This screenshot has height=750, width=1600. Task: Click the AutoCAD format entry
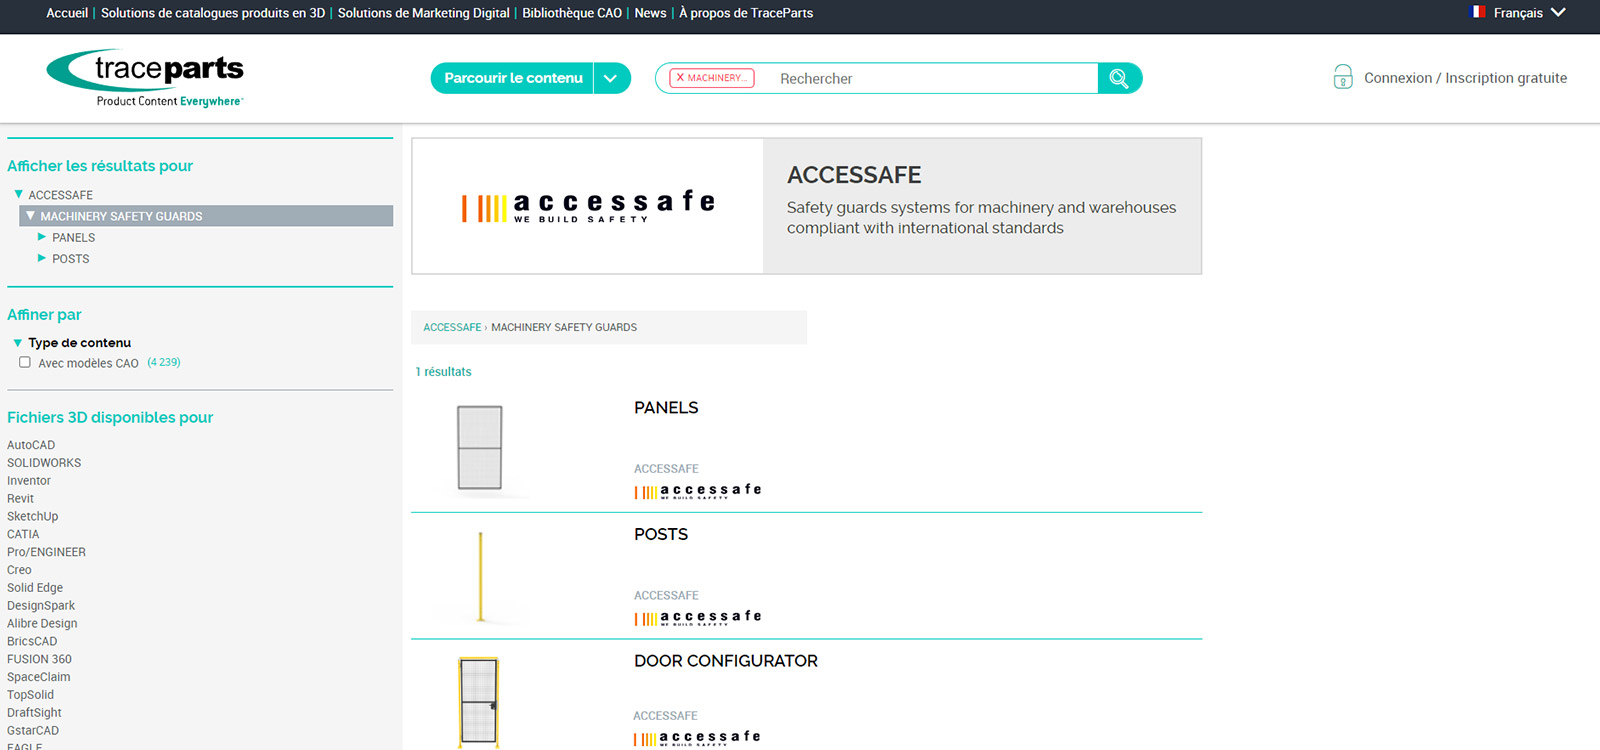[31, 445]
